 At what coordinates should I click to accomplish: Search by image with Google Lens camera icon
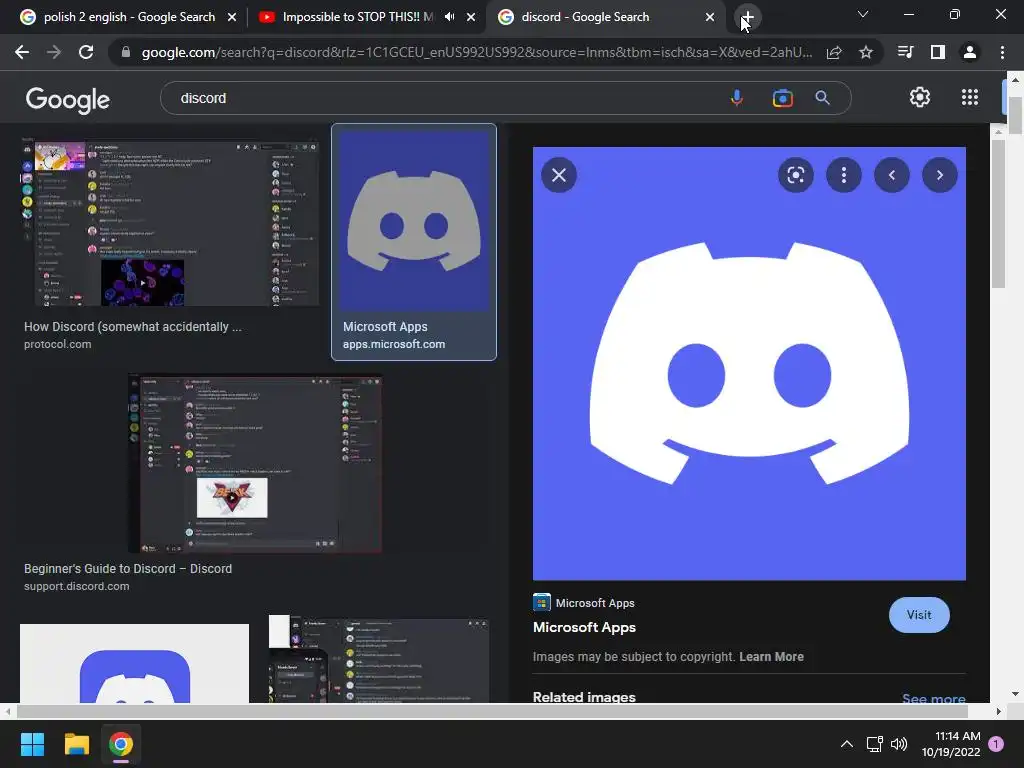point(782,98)
